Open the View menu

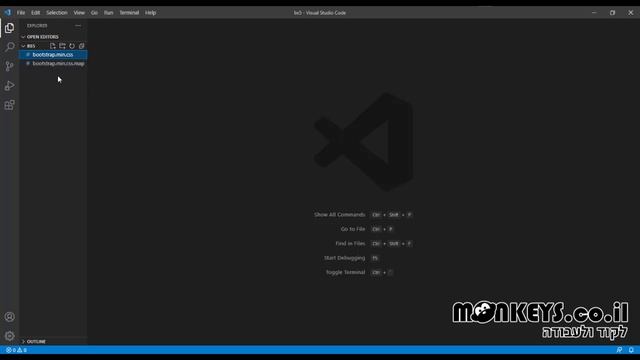click(x=79, y=13)
